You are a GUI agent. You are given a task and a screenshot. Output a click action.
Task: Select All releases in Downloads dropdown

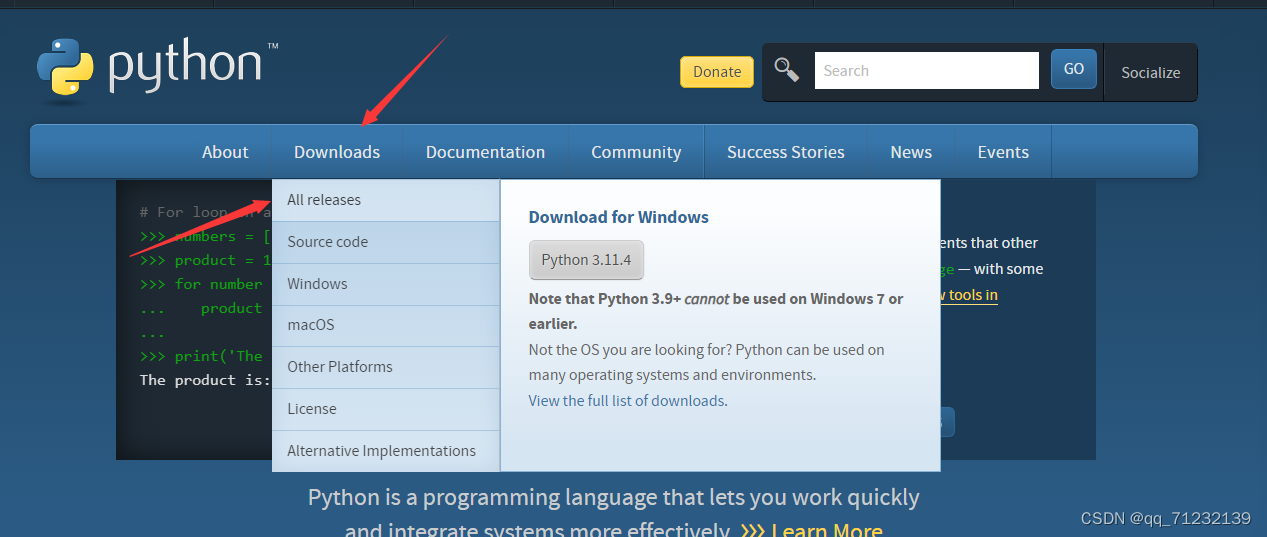386,200
